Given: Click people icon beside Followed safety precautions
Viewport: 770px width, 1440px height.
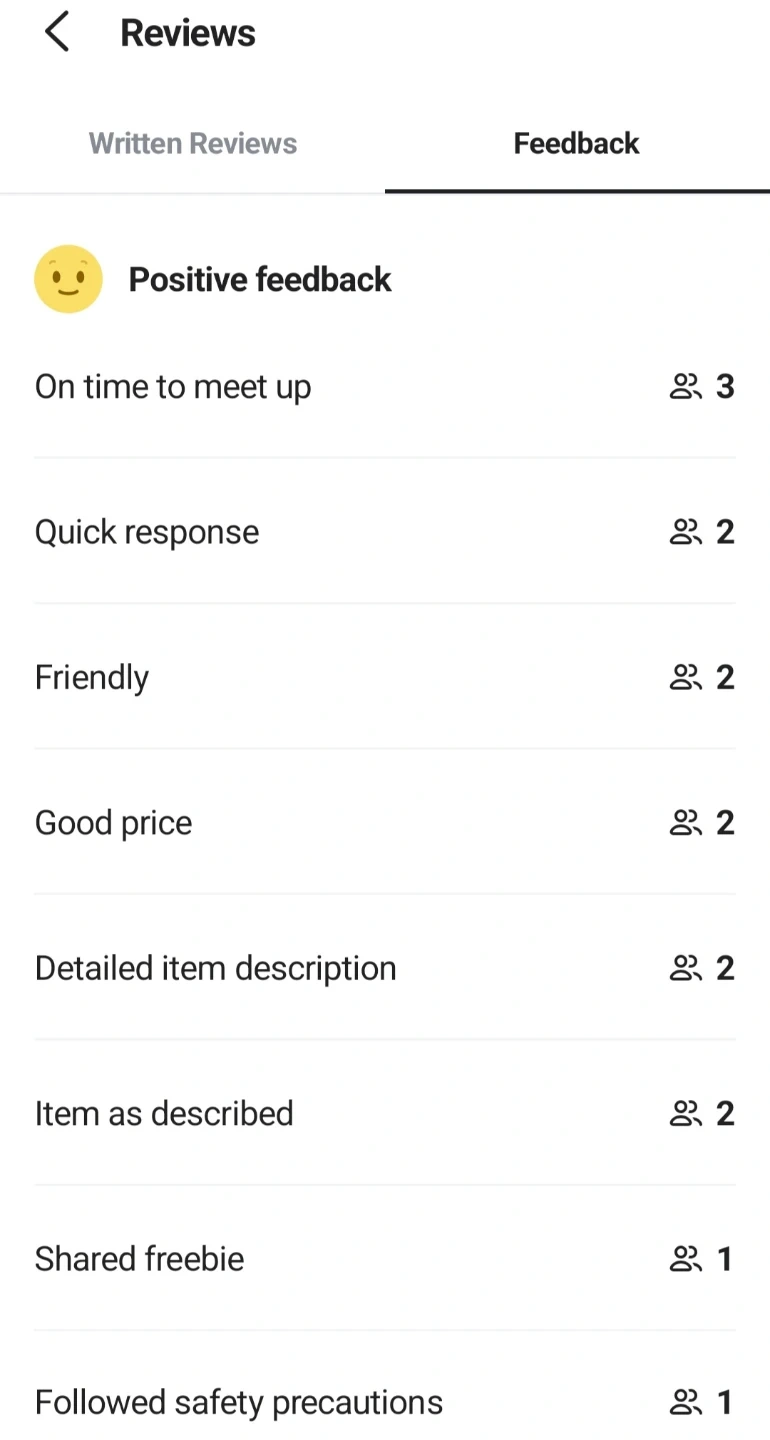Looking at the screenshot, I should coord(685,1403).
